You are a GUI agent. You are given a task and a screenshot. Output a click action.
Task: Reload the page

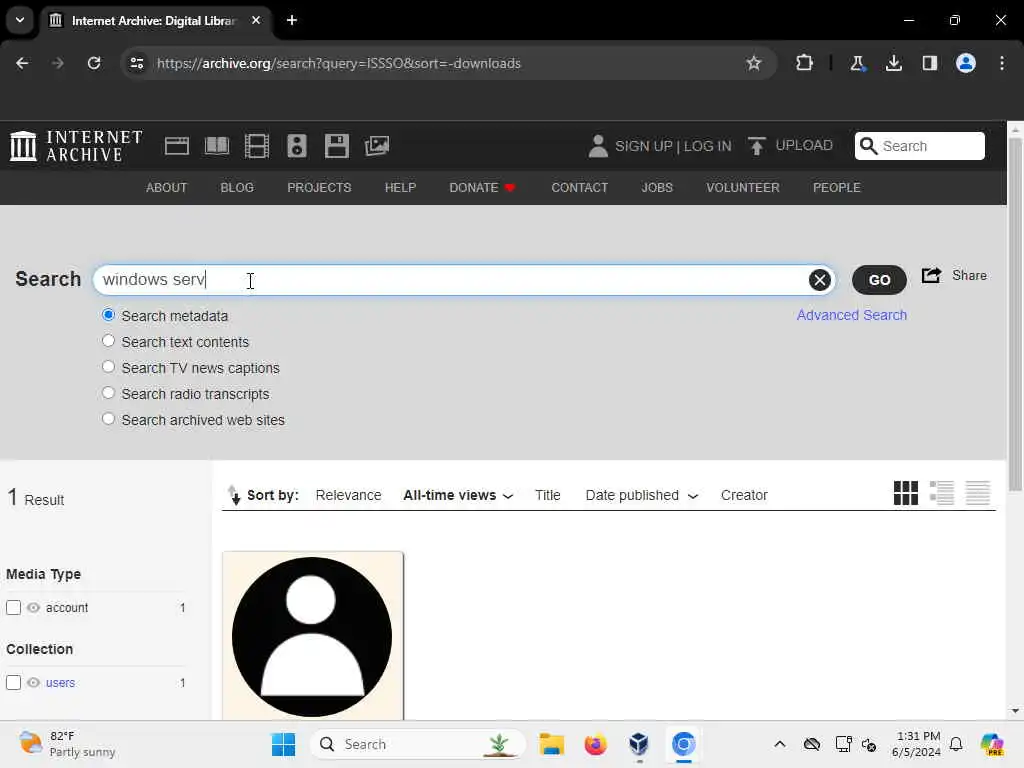94,63
